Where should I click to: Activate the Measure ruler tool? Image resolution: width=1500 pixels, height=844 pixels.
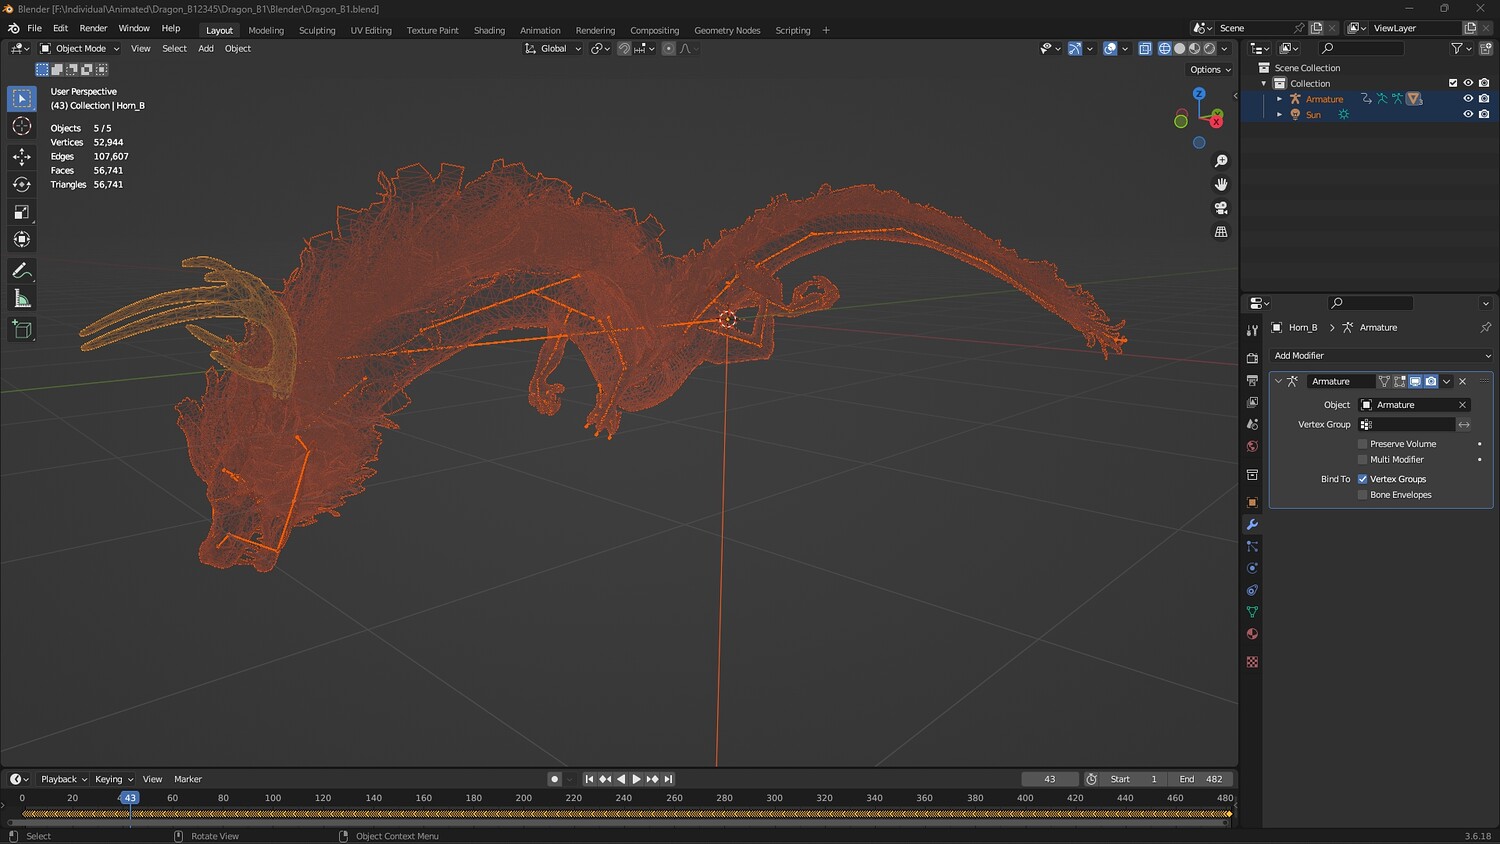coord(21,299)
